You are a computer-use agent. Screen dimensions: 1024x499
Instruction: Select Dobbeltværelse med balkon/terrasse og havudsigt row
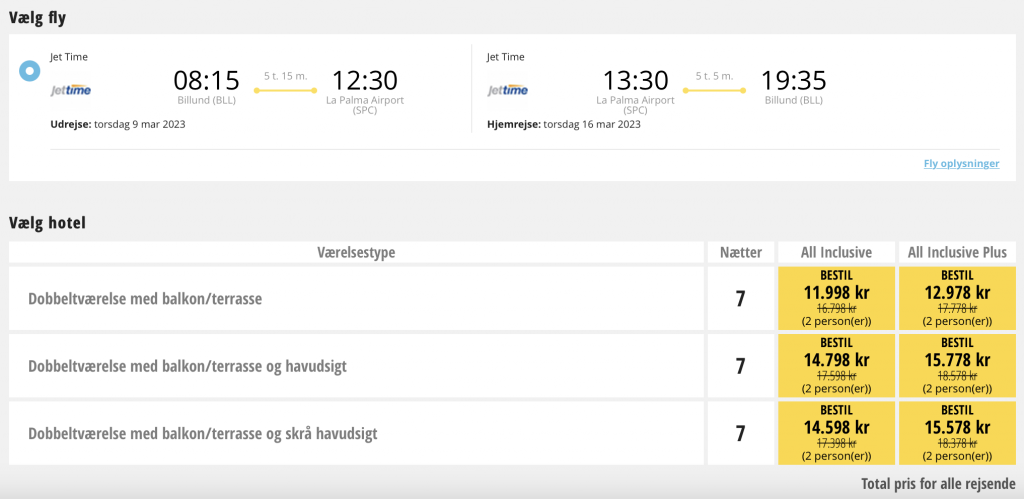click(x=356, y=366)
